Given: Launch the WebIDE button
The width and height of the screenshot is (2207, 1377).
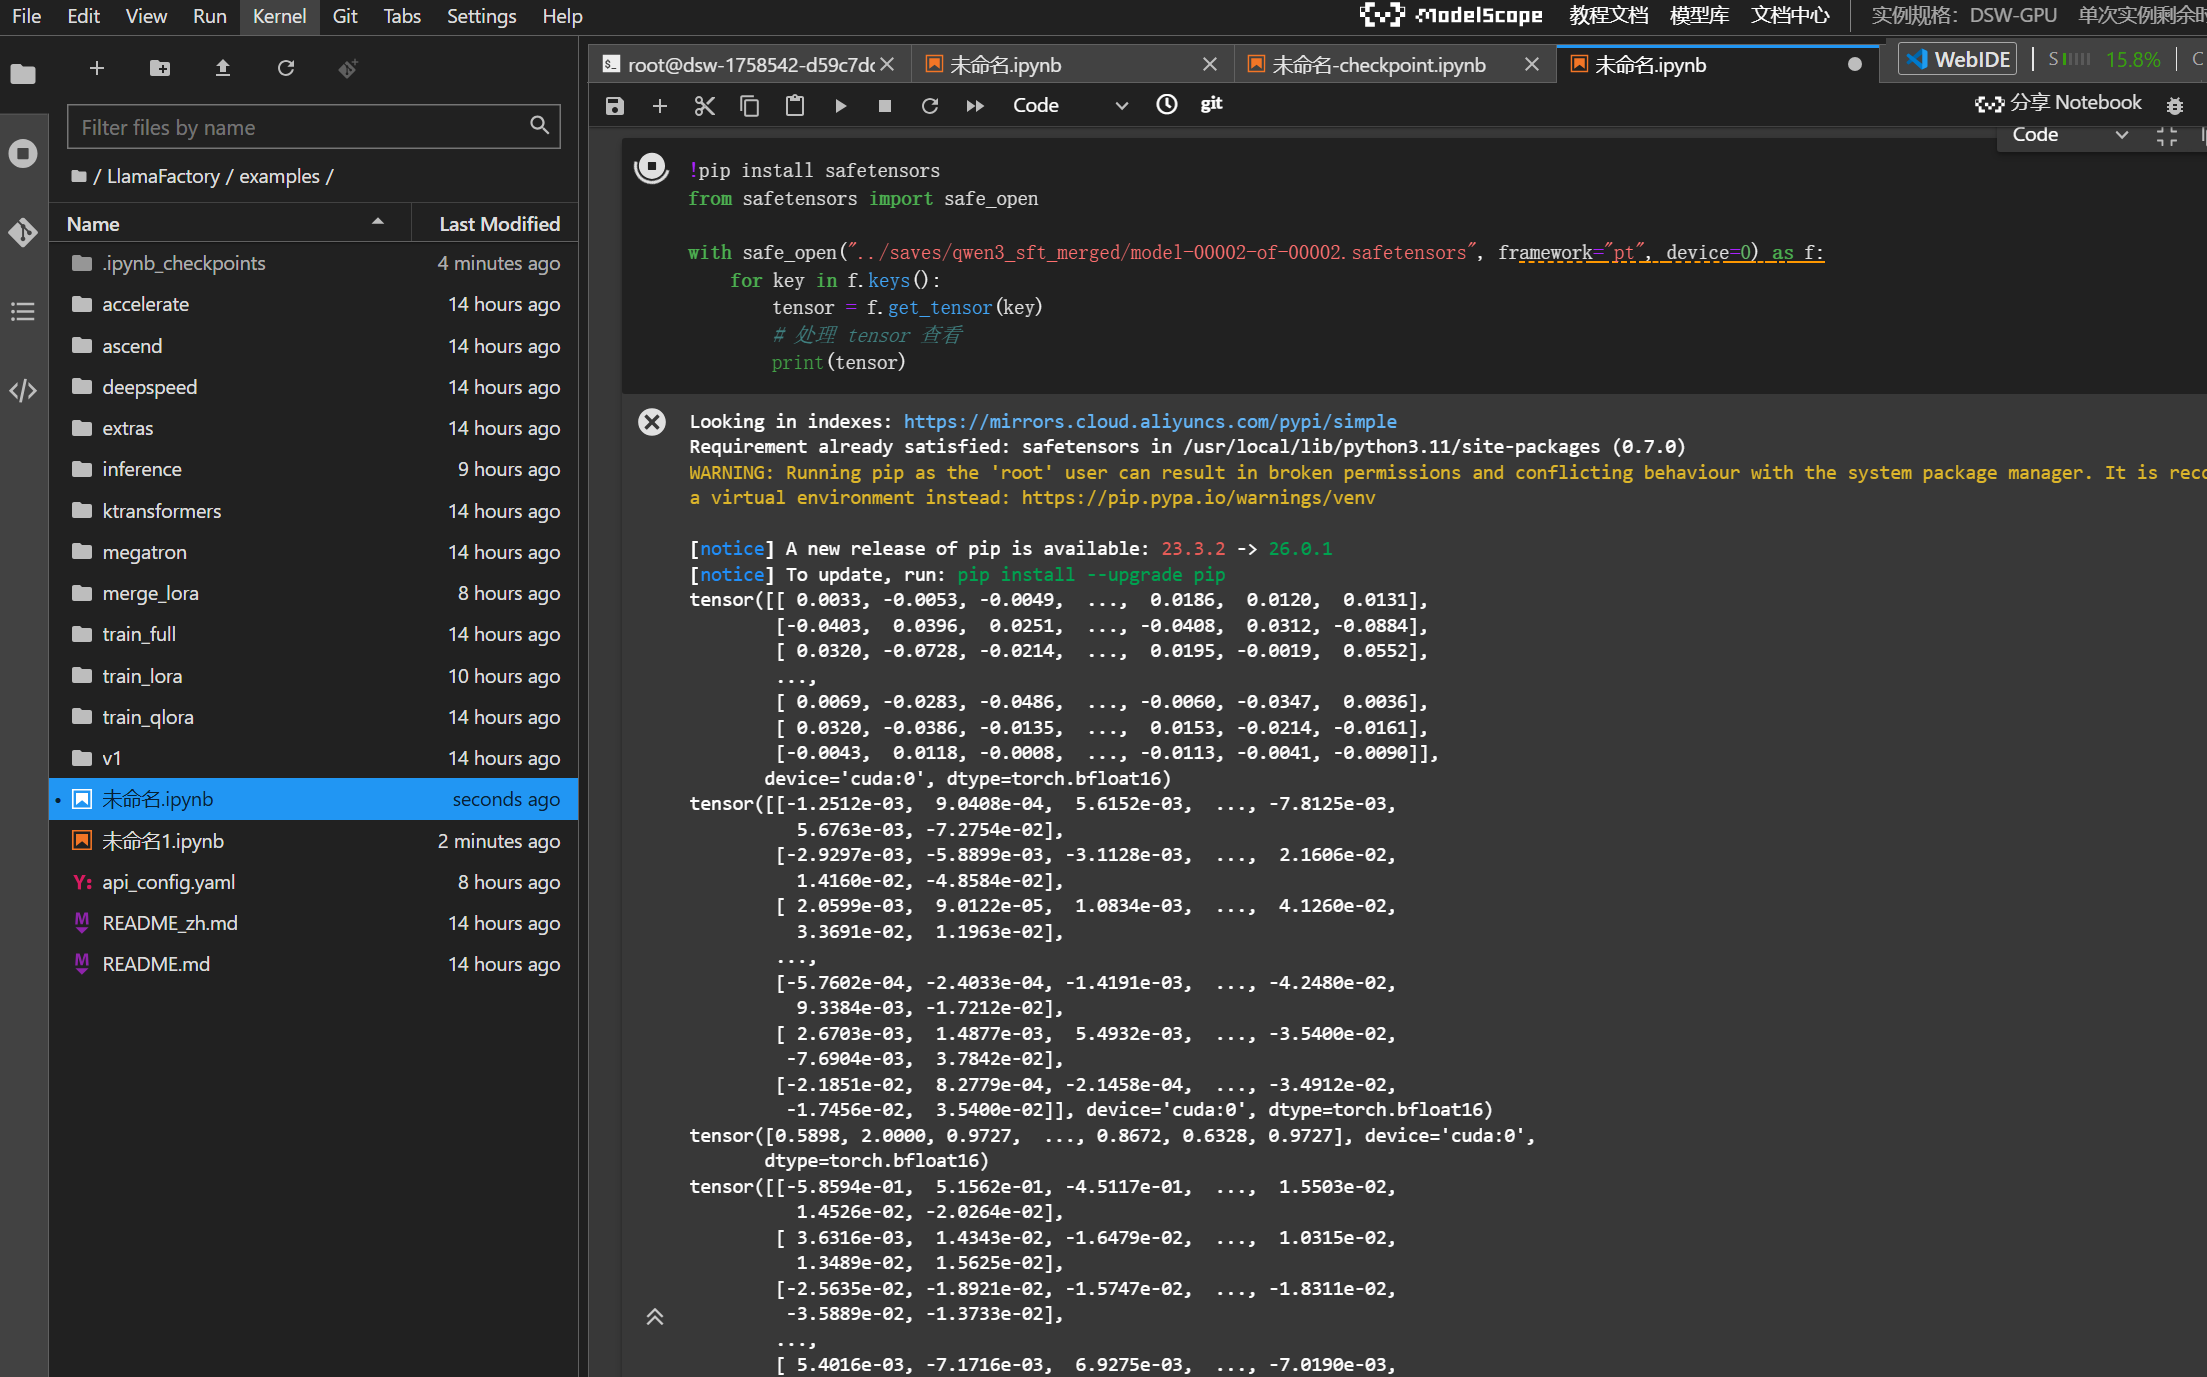Looking at the screenshot, I should [1958, 59].
